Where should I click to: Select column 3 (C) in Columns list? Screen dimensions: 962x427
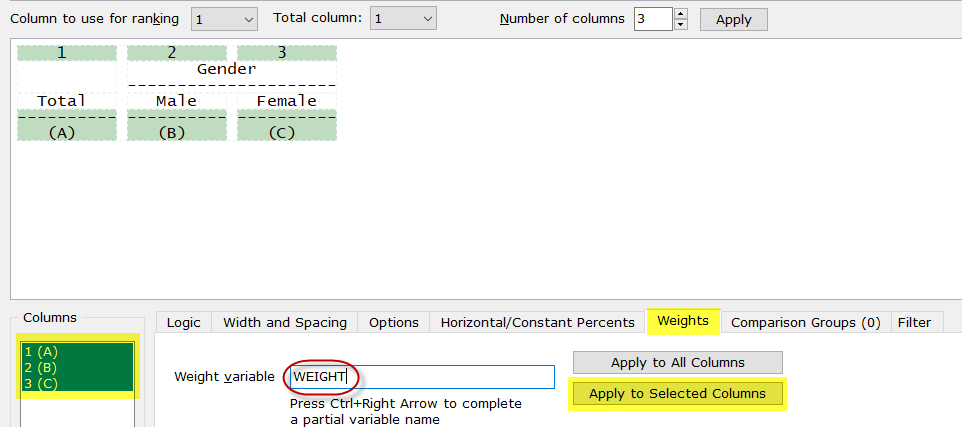pyautogui.click(x=42, y=382)
